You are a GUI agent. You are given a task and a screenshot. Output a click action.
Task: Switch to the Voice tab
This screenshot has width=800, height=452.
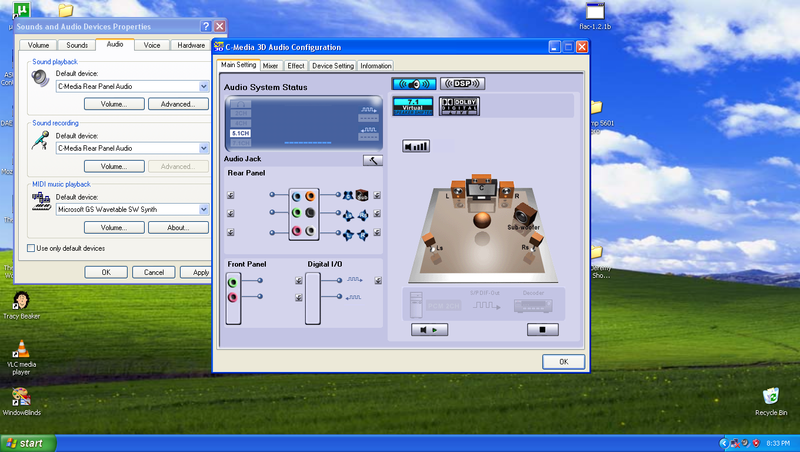(152, 45)
